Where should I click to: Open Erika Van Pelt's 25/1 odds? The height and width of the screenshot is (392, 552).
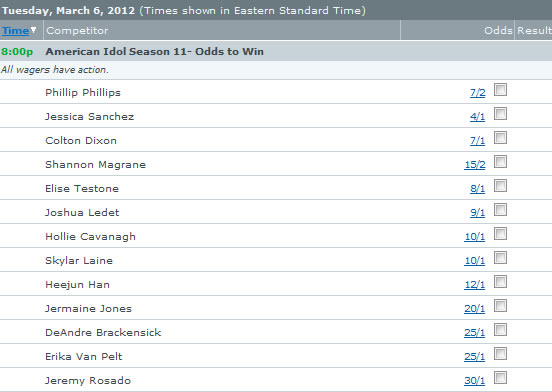pyautogui.click(x=475, y=356)
